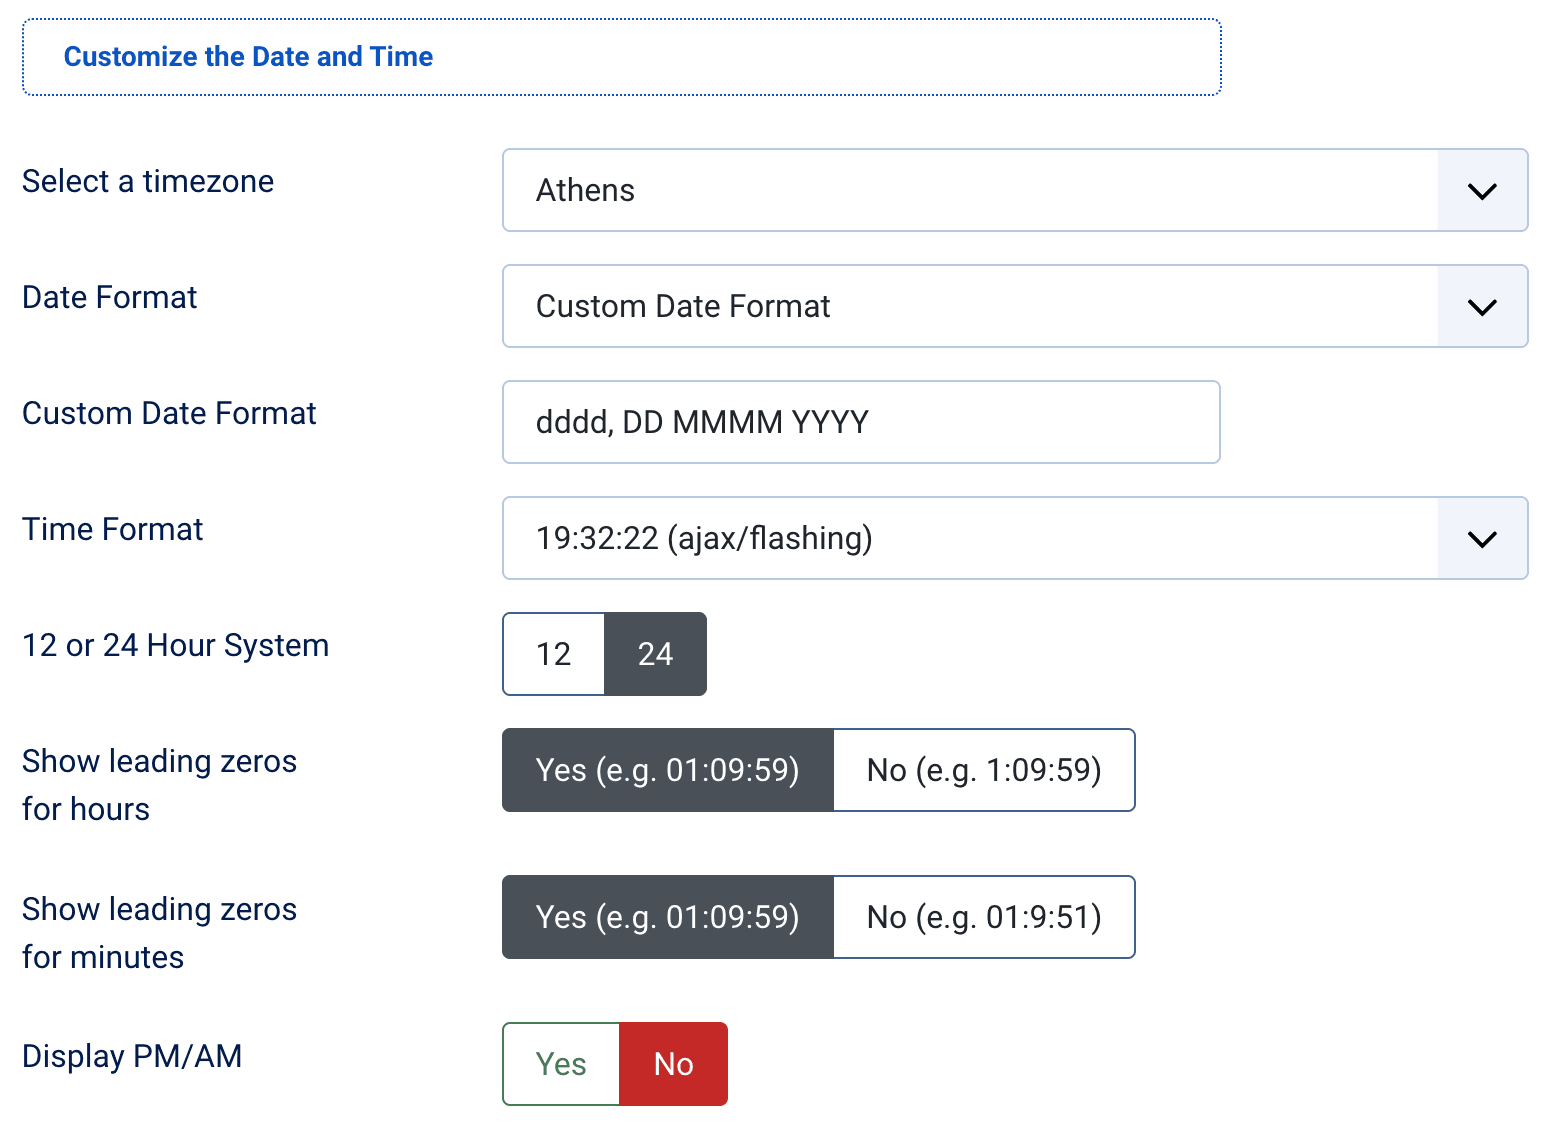This screenshot has width=1566, height=1122.
Task: Click the dddd, DD MMMM YYYY text field
Action: tap(860, 422)
